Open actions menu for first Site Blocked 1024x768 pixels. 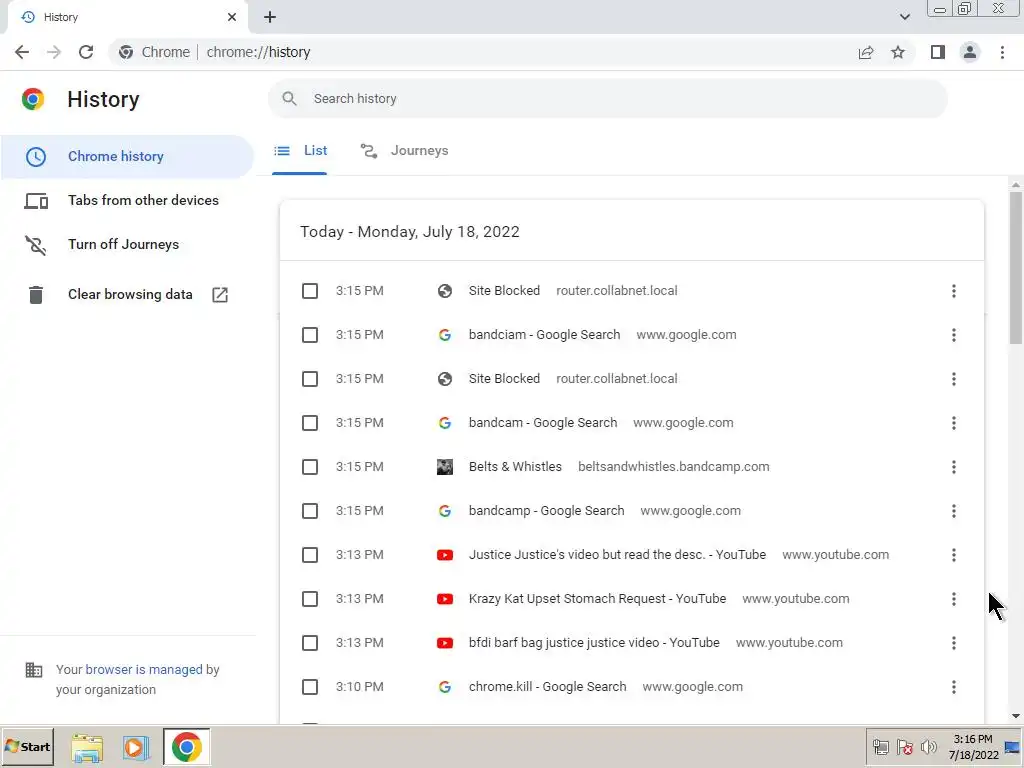coord(953,291)
